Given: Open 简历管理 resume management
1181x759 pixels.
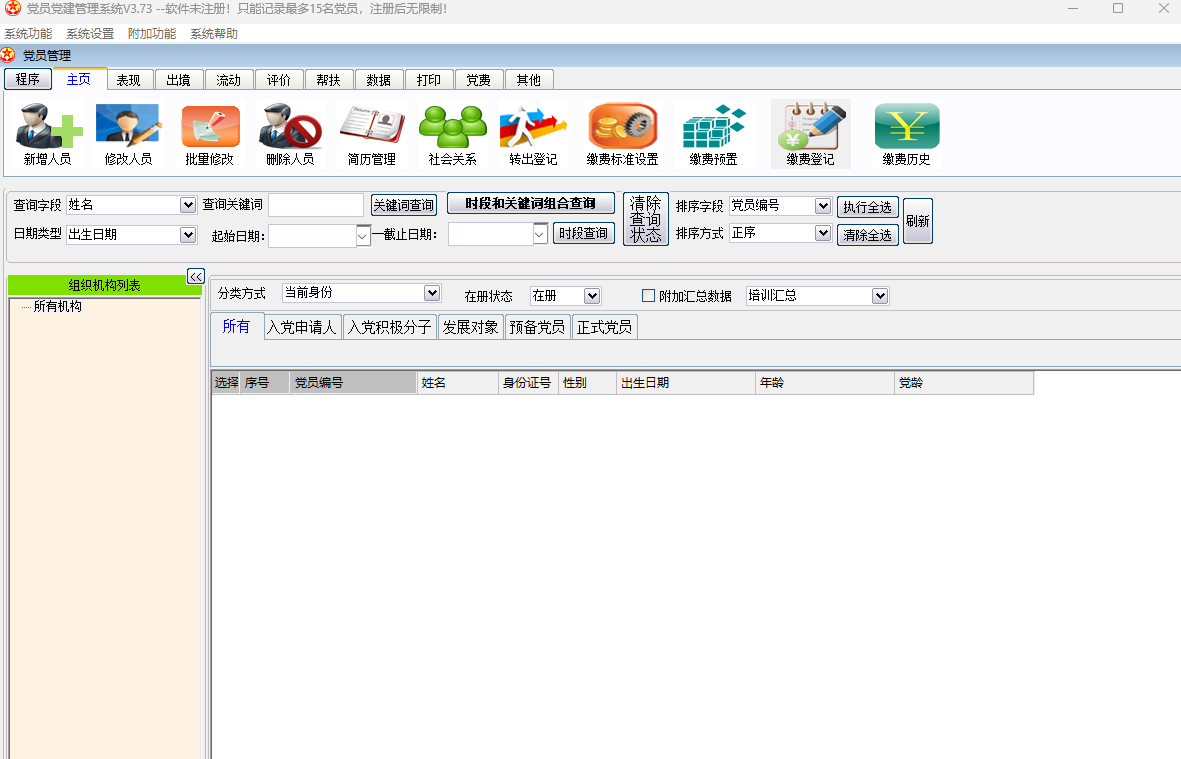Looking at the screenshot, I should tap(371, 135).
